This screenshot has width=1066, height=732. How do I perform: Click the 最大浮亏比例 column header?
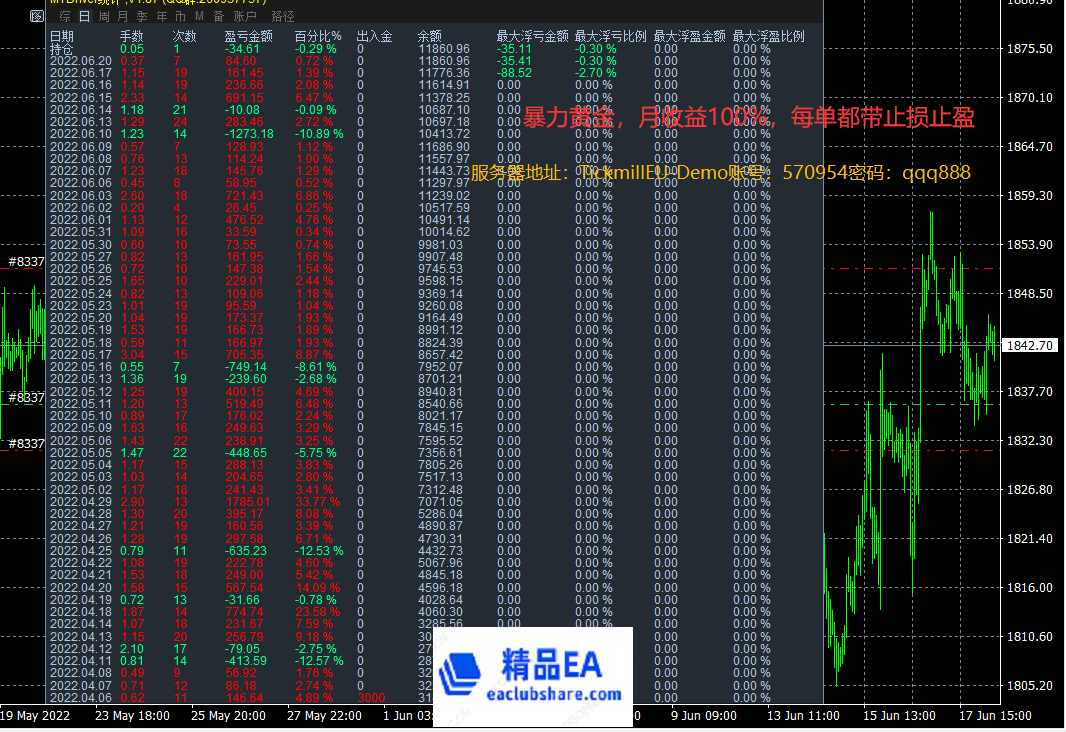pyautogui.click(x=611, y=36)
